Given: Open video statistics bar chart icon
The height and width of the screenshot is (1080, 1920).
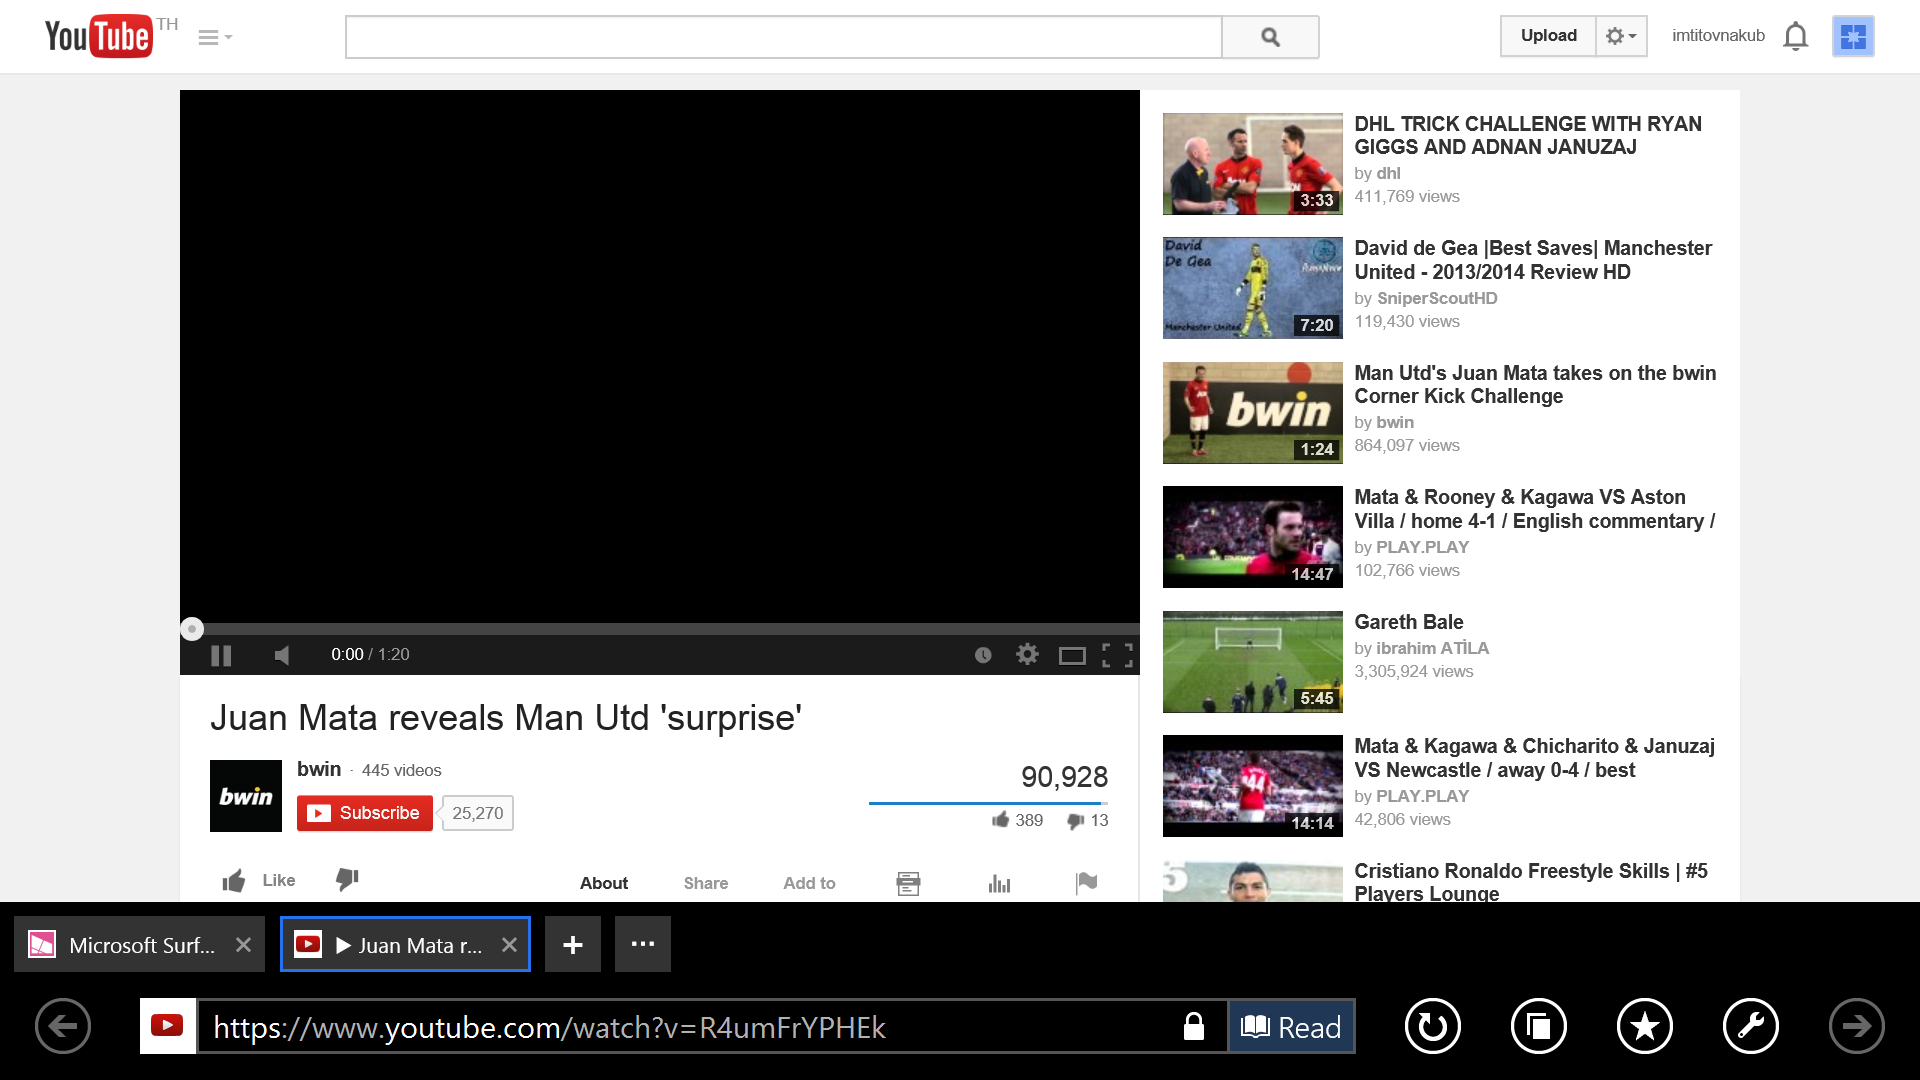Looking at the screenshot, I should 999,883.
